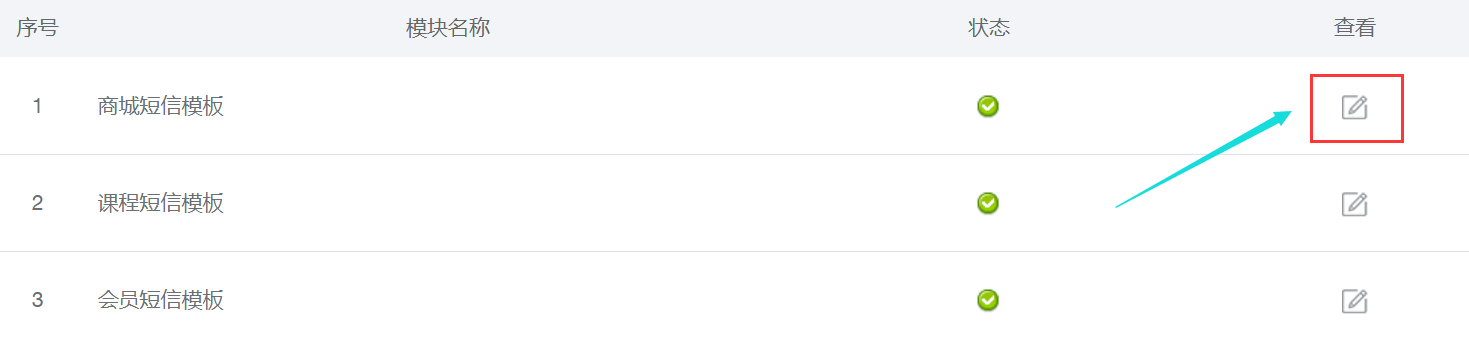This screenshot has width=1469, height=360.
Task: Click the row number 2 cell
Action: pos(37,203)
